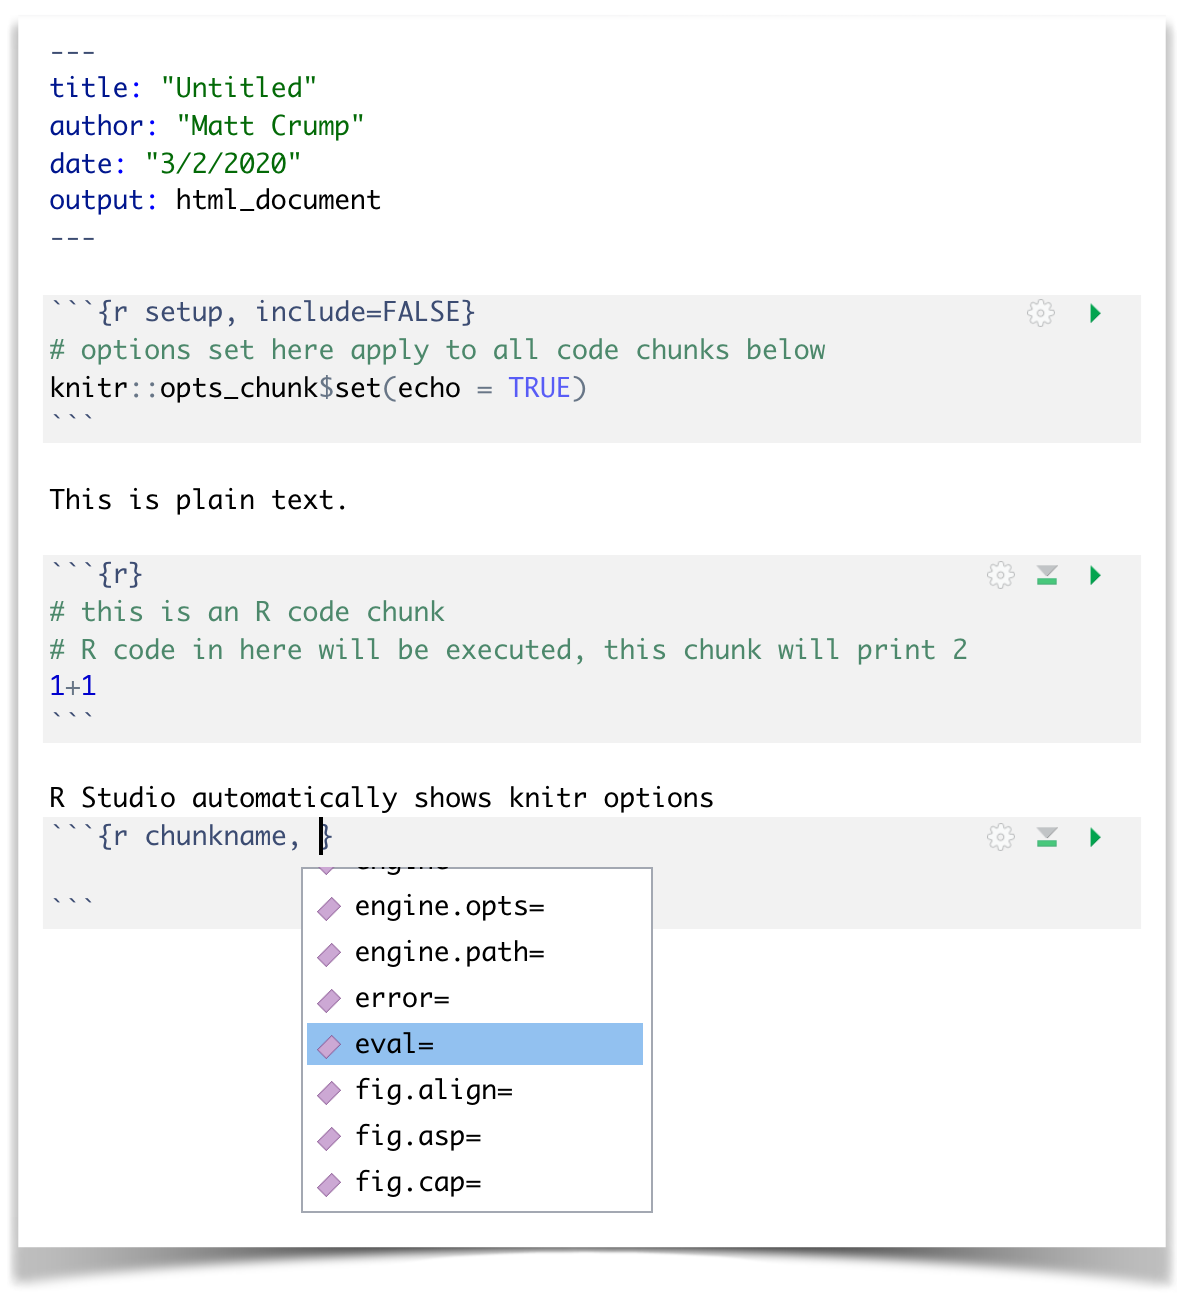Click the 1+1 code line
This screenshot has width=1190, height=1298.
(73, 686)
